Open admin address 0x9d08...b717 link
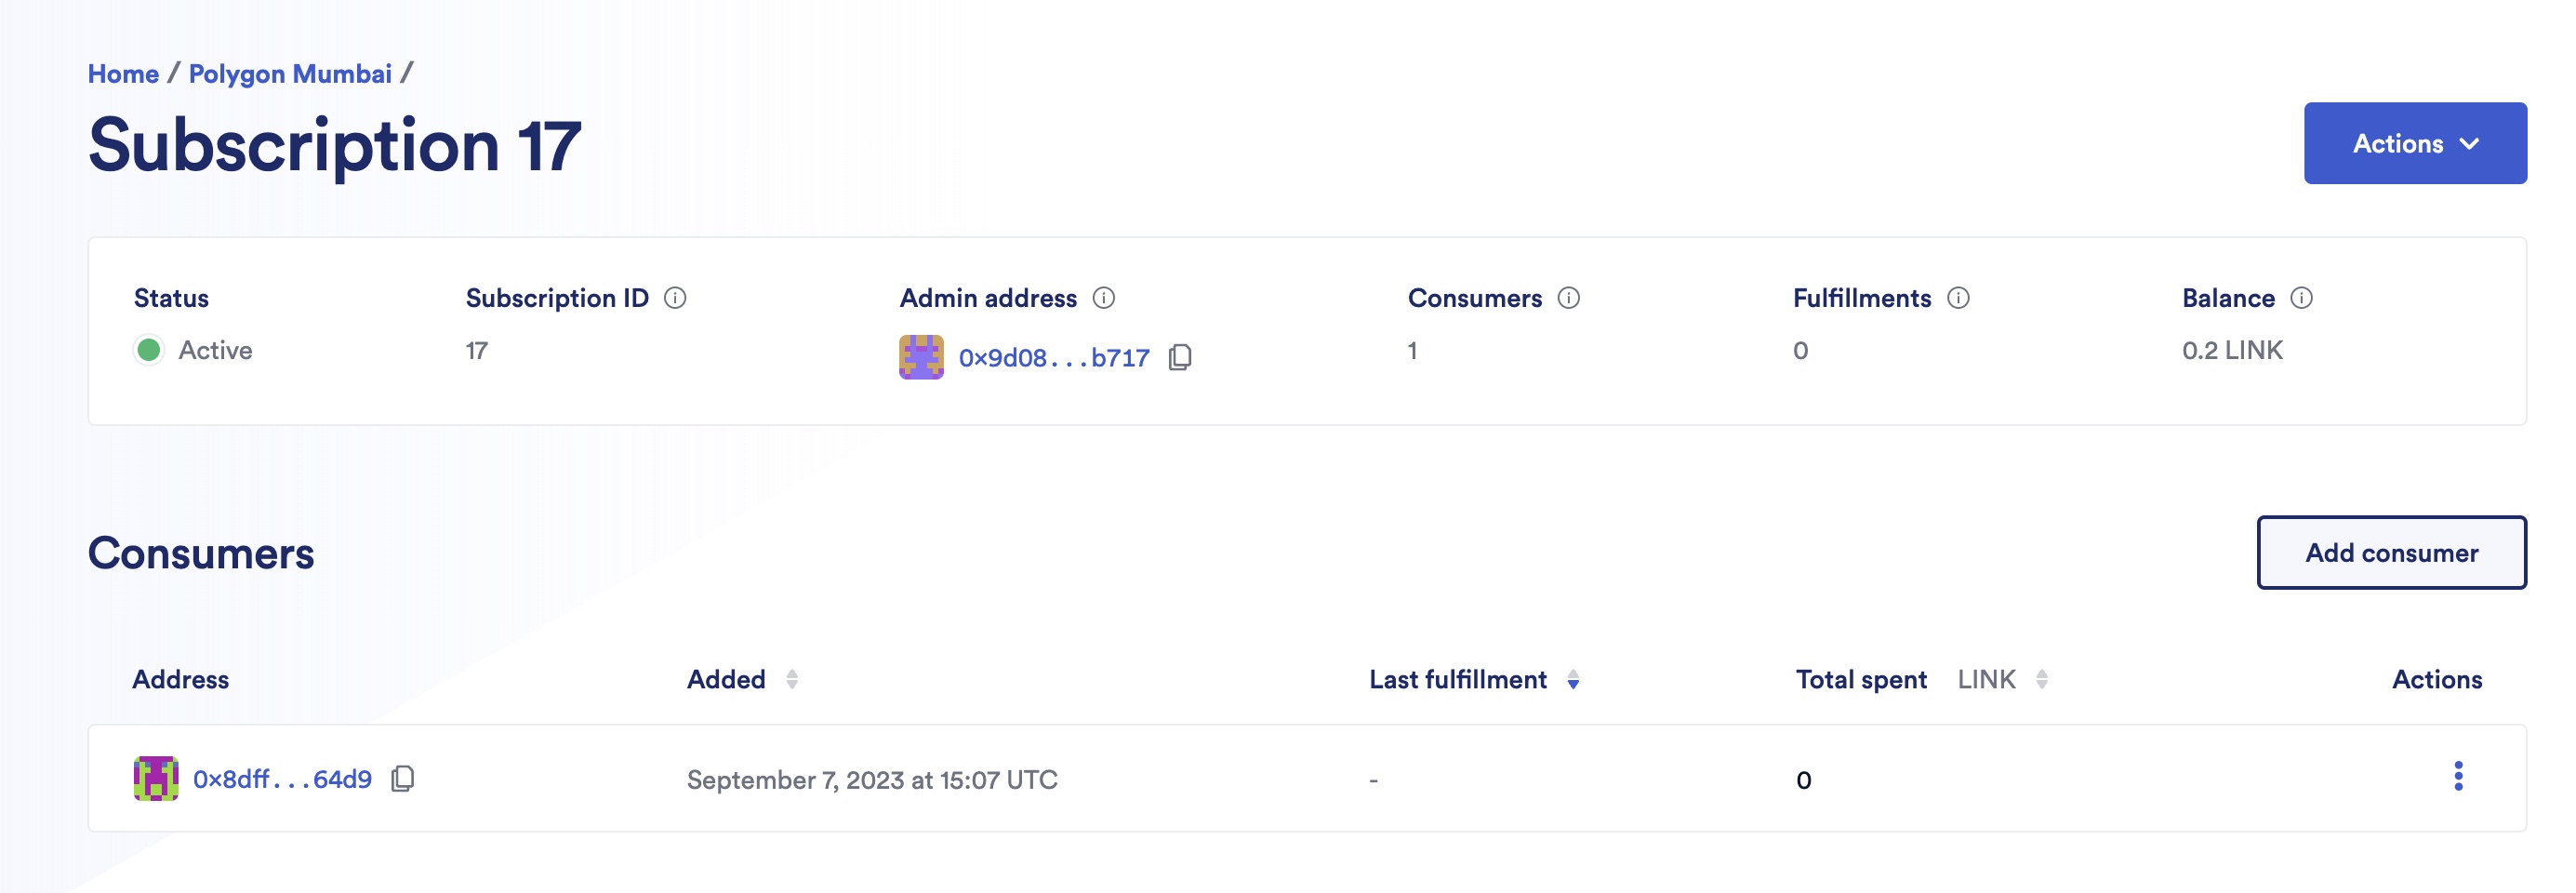 pos(1053,357)
